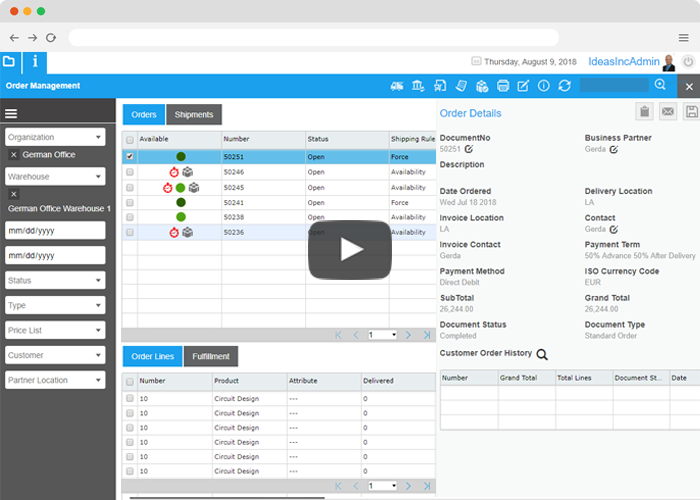
Task: Click the red timer icon on order 50246
Action: 174,172
